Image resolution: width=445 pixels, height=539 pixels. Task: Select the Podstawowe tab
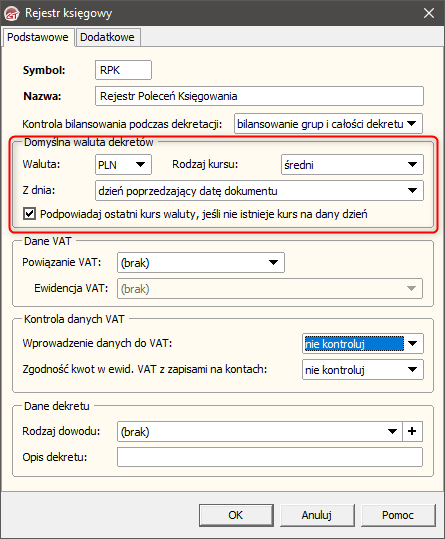pos(38,37)
